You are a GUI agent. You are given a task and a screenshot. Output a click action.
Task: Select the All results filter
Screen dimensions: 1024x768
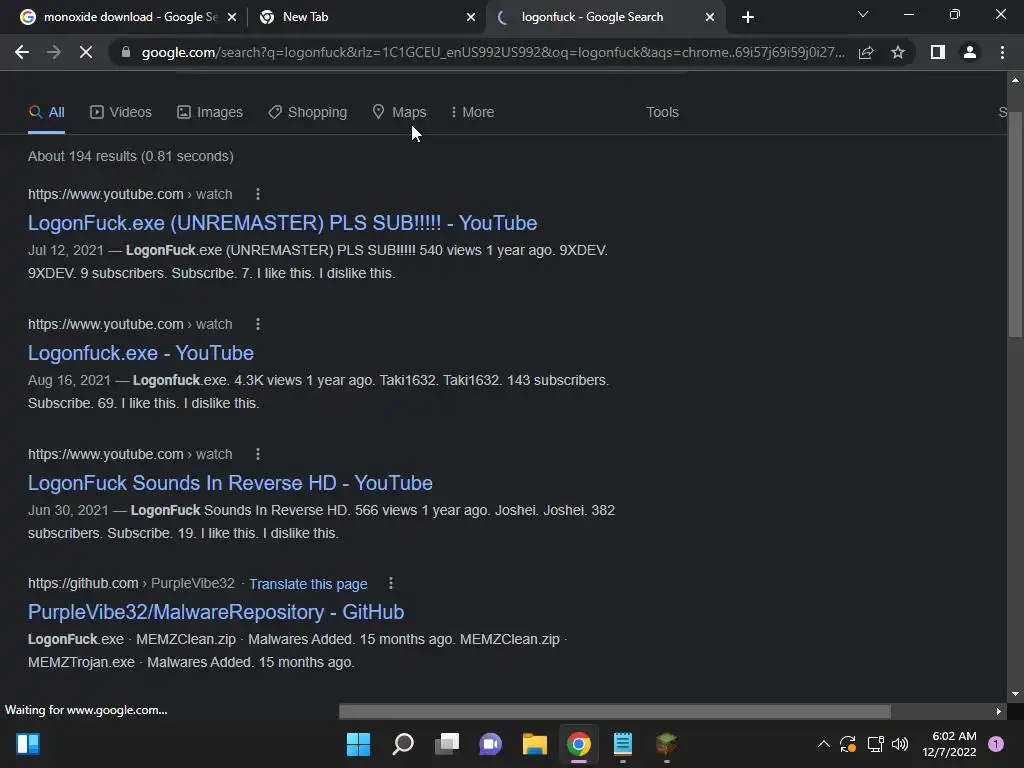46,112
